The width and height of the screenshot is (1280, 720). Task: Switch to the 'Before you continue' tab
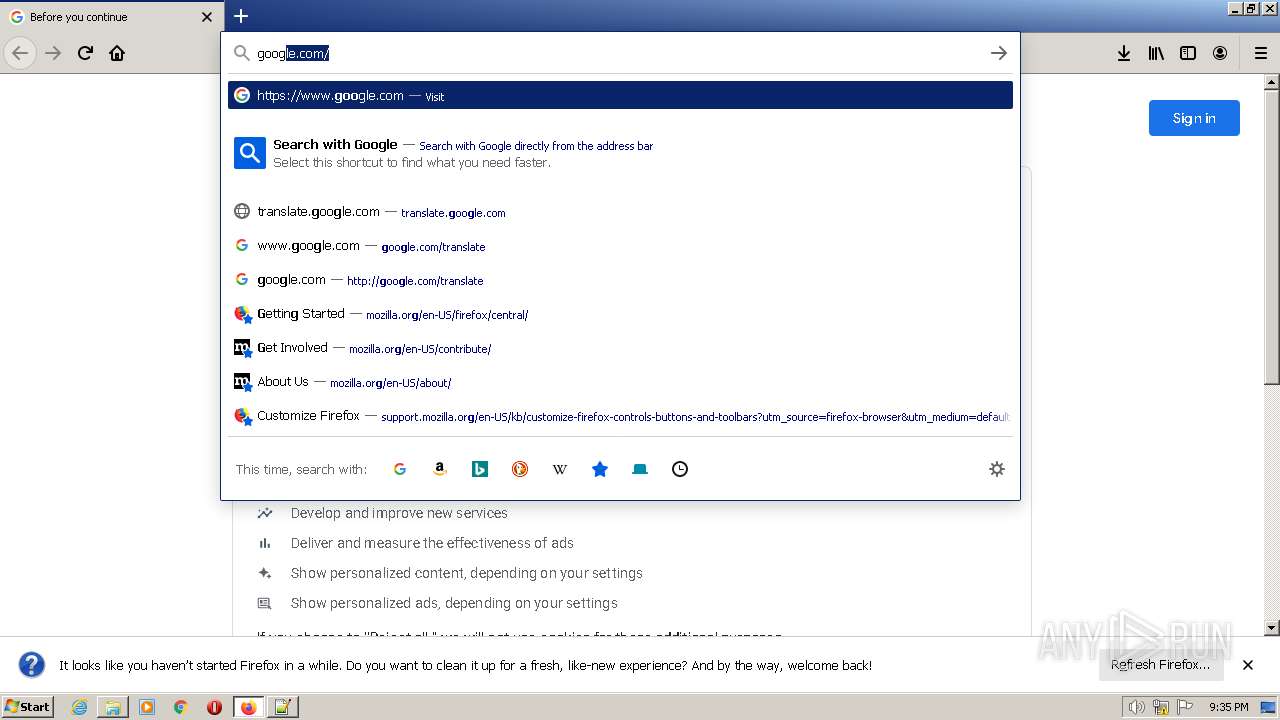(112, 17)
